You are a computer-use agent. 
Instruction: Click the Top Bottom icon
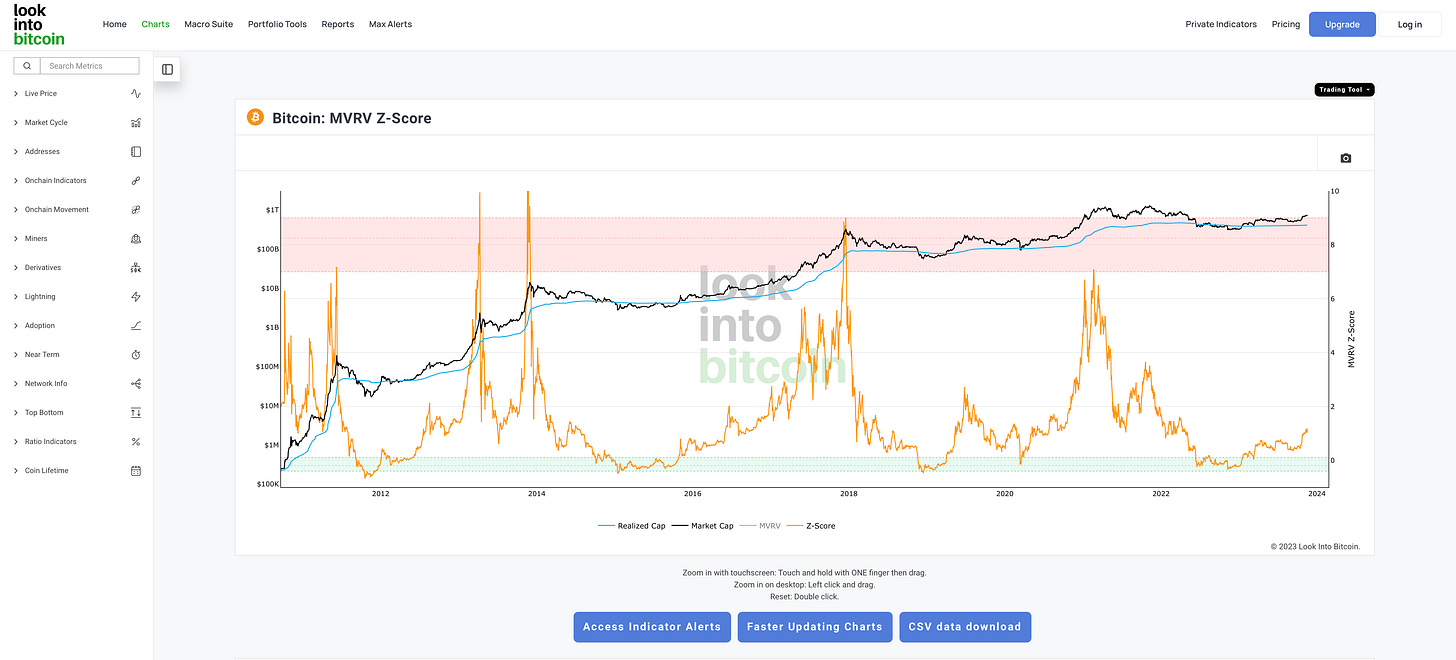[x=136, y=412]
